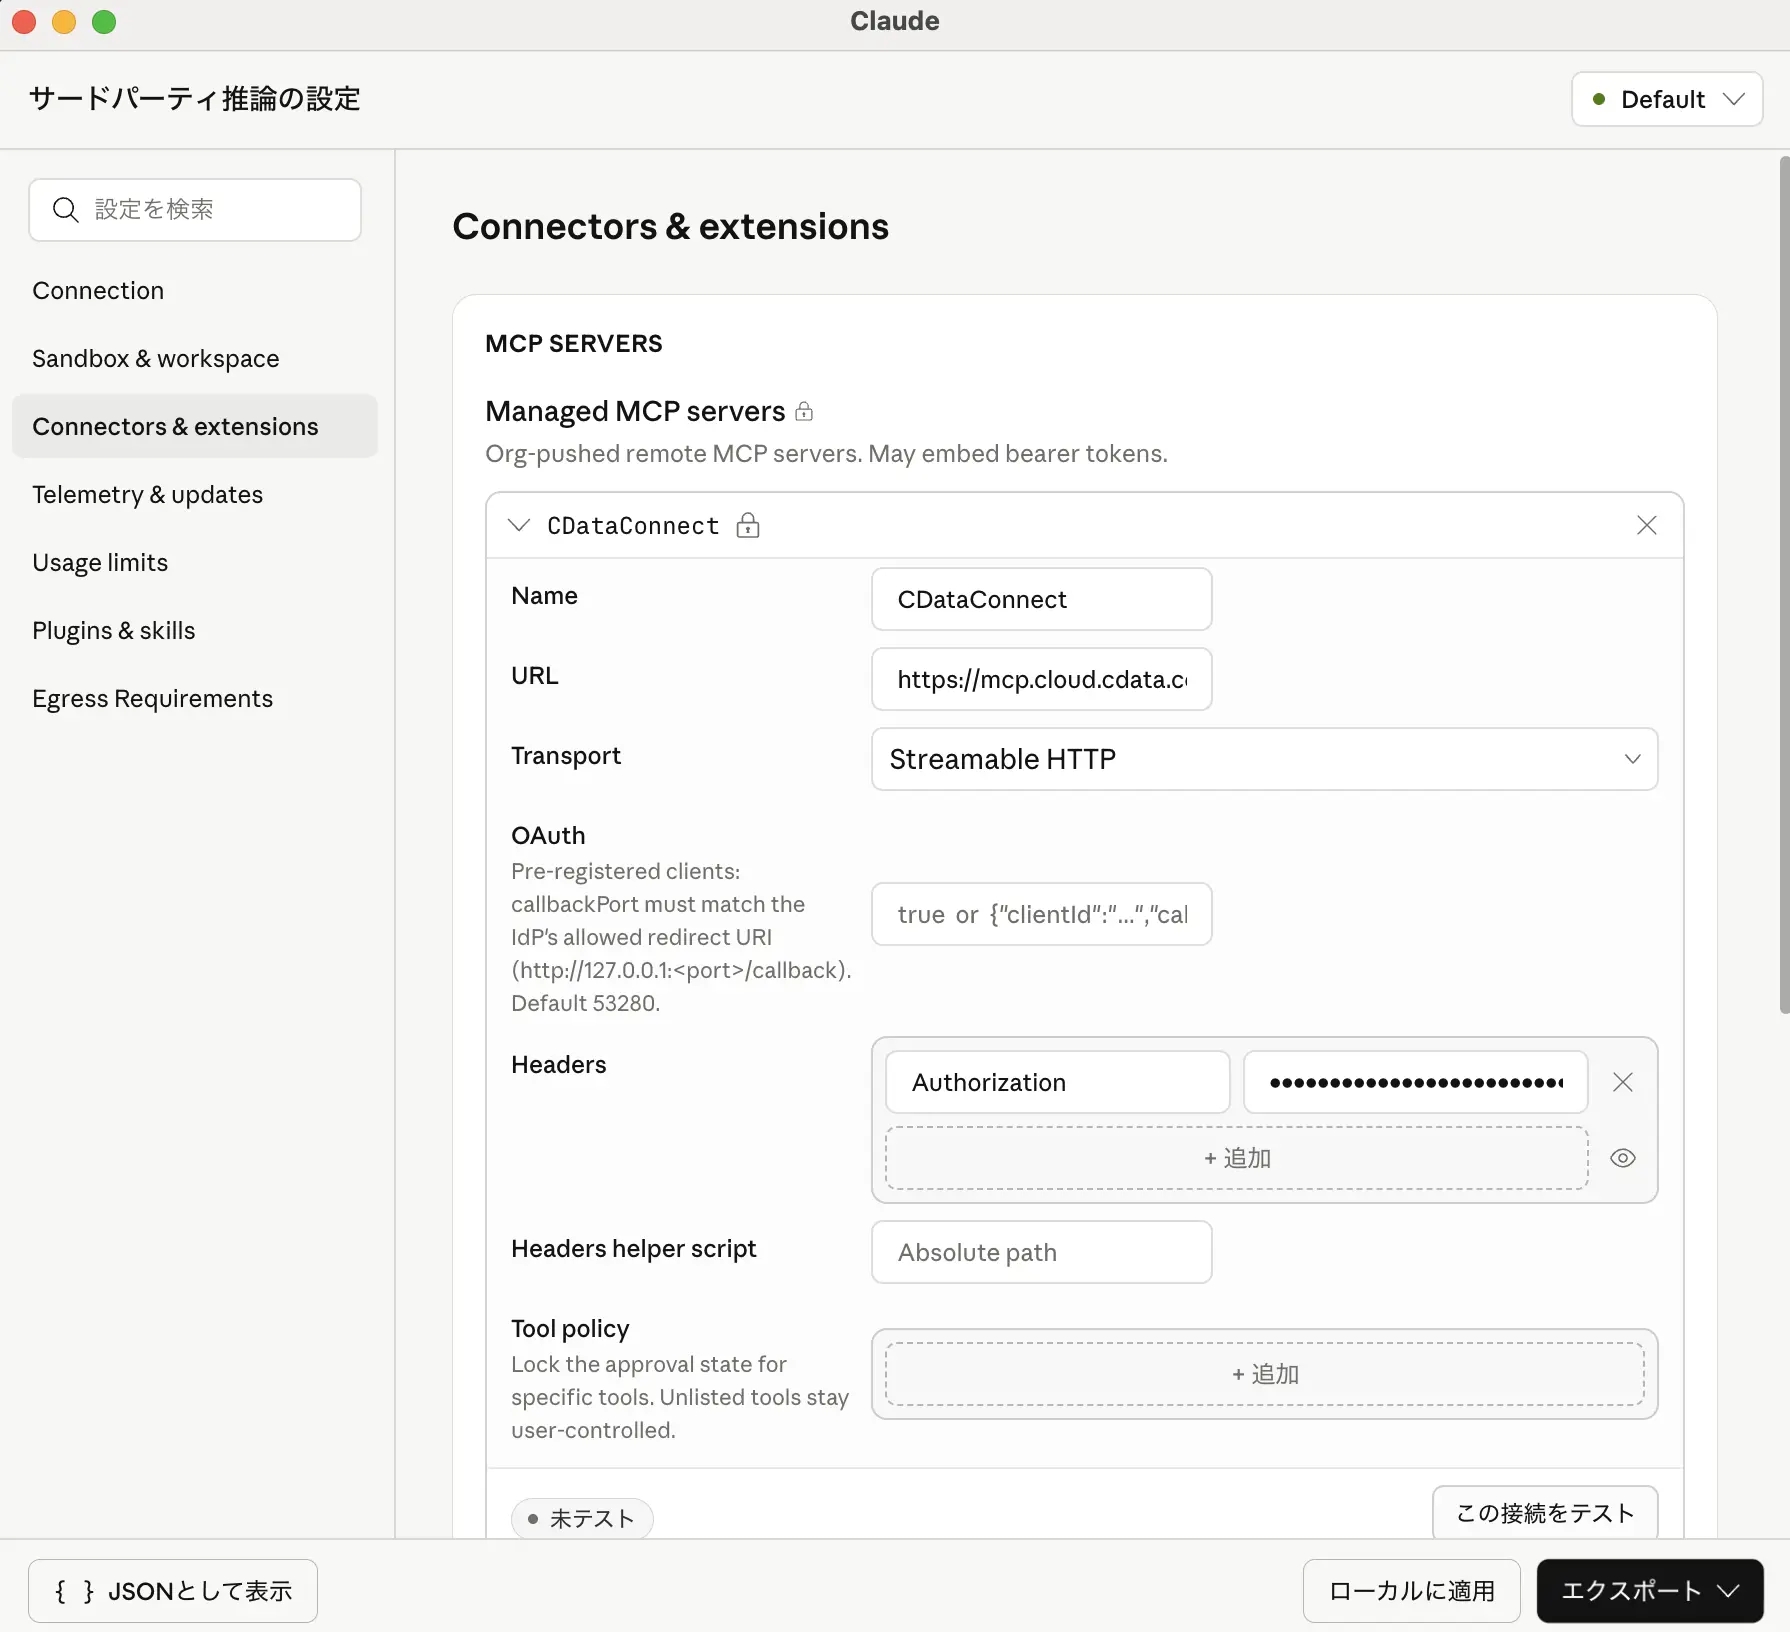Click the green status dot in Default selector

click(1599, 99)
